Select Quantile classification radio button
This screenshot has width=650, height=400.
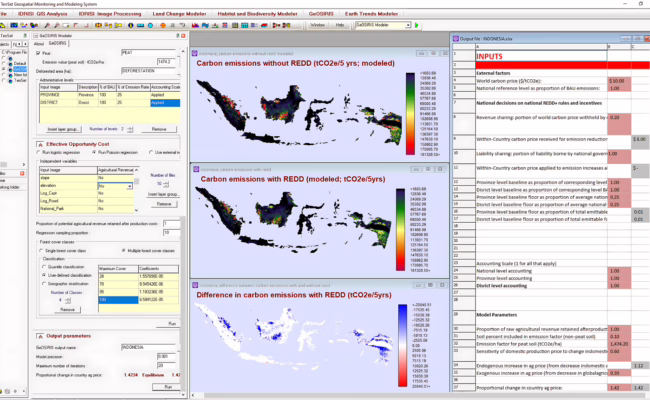[x=44, y=267]
